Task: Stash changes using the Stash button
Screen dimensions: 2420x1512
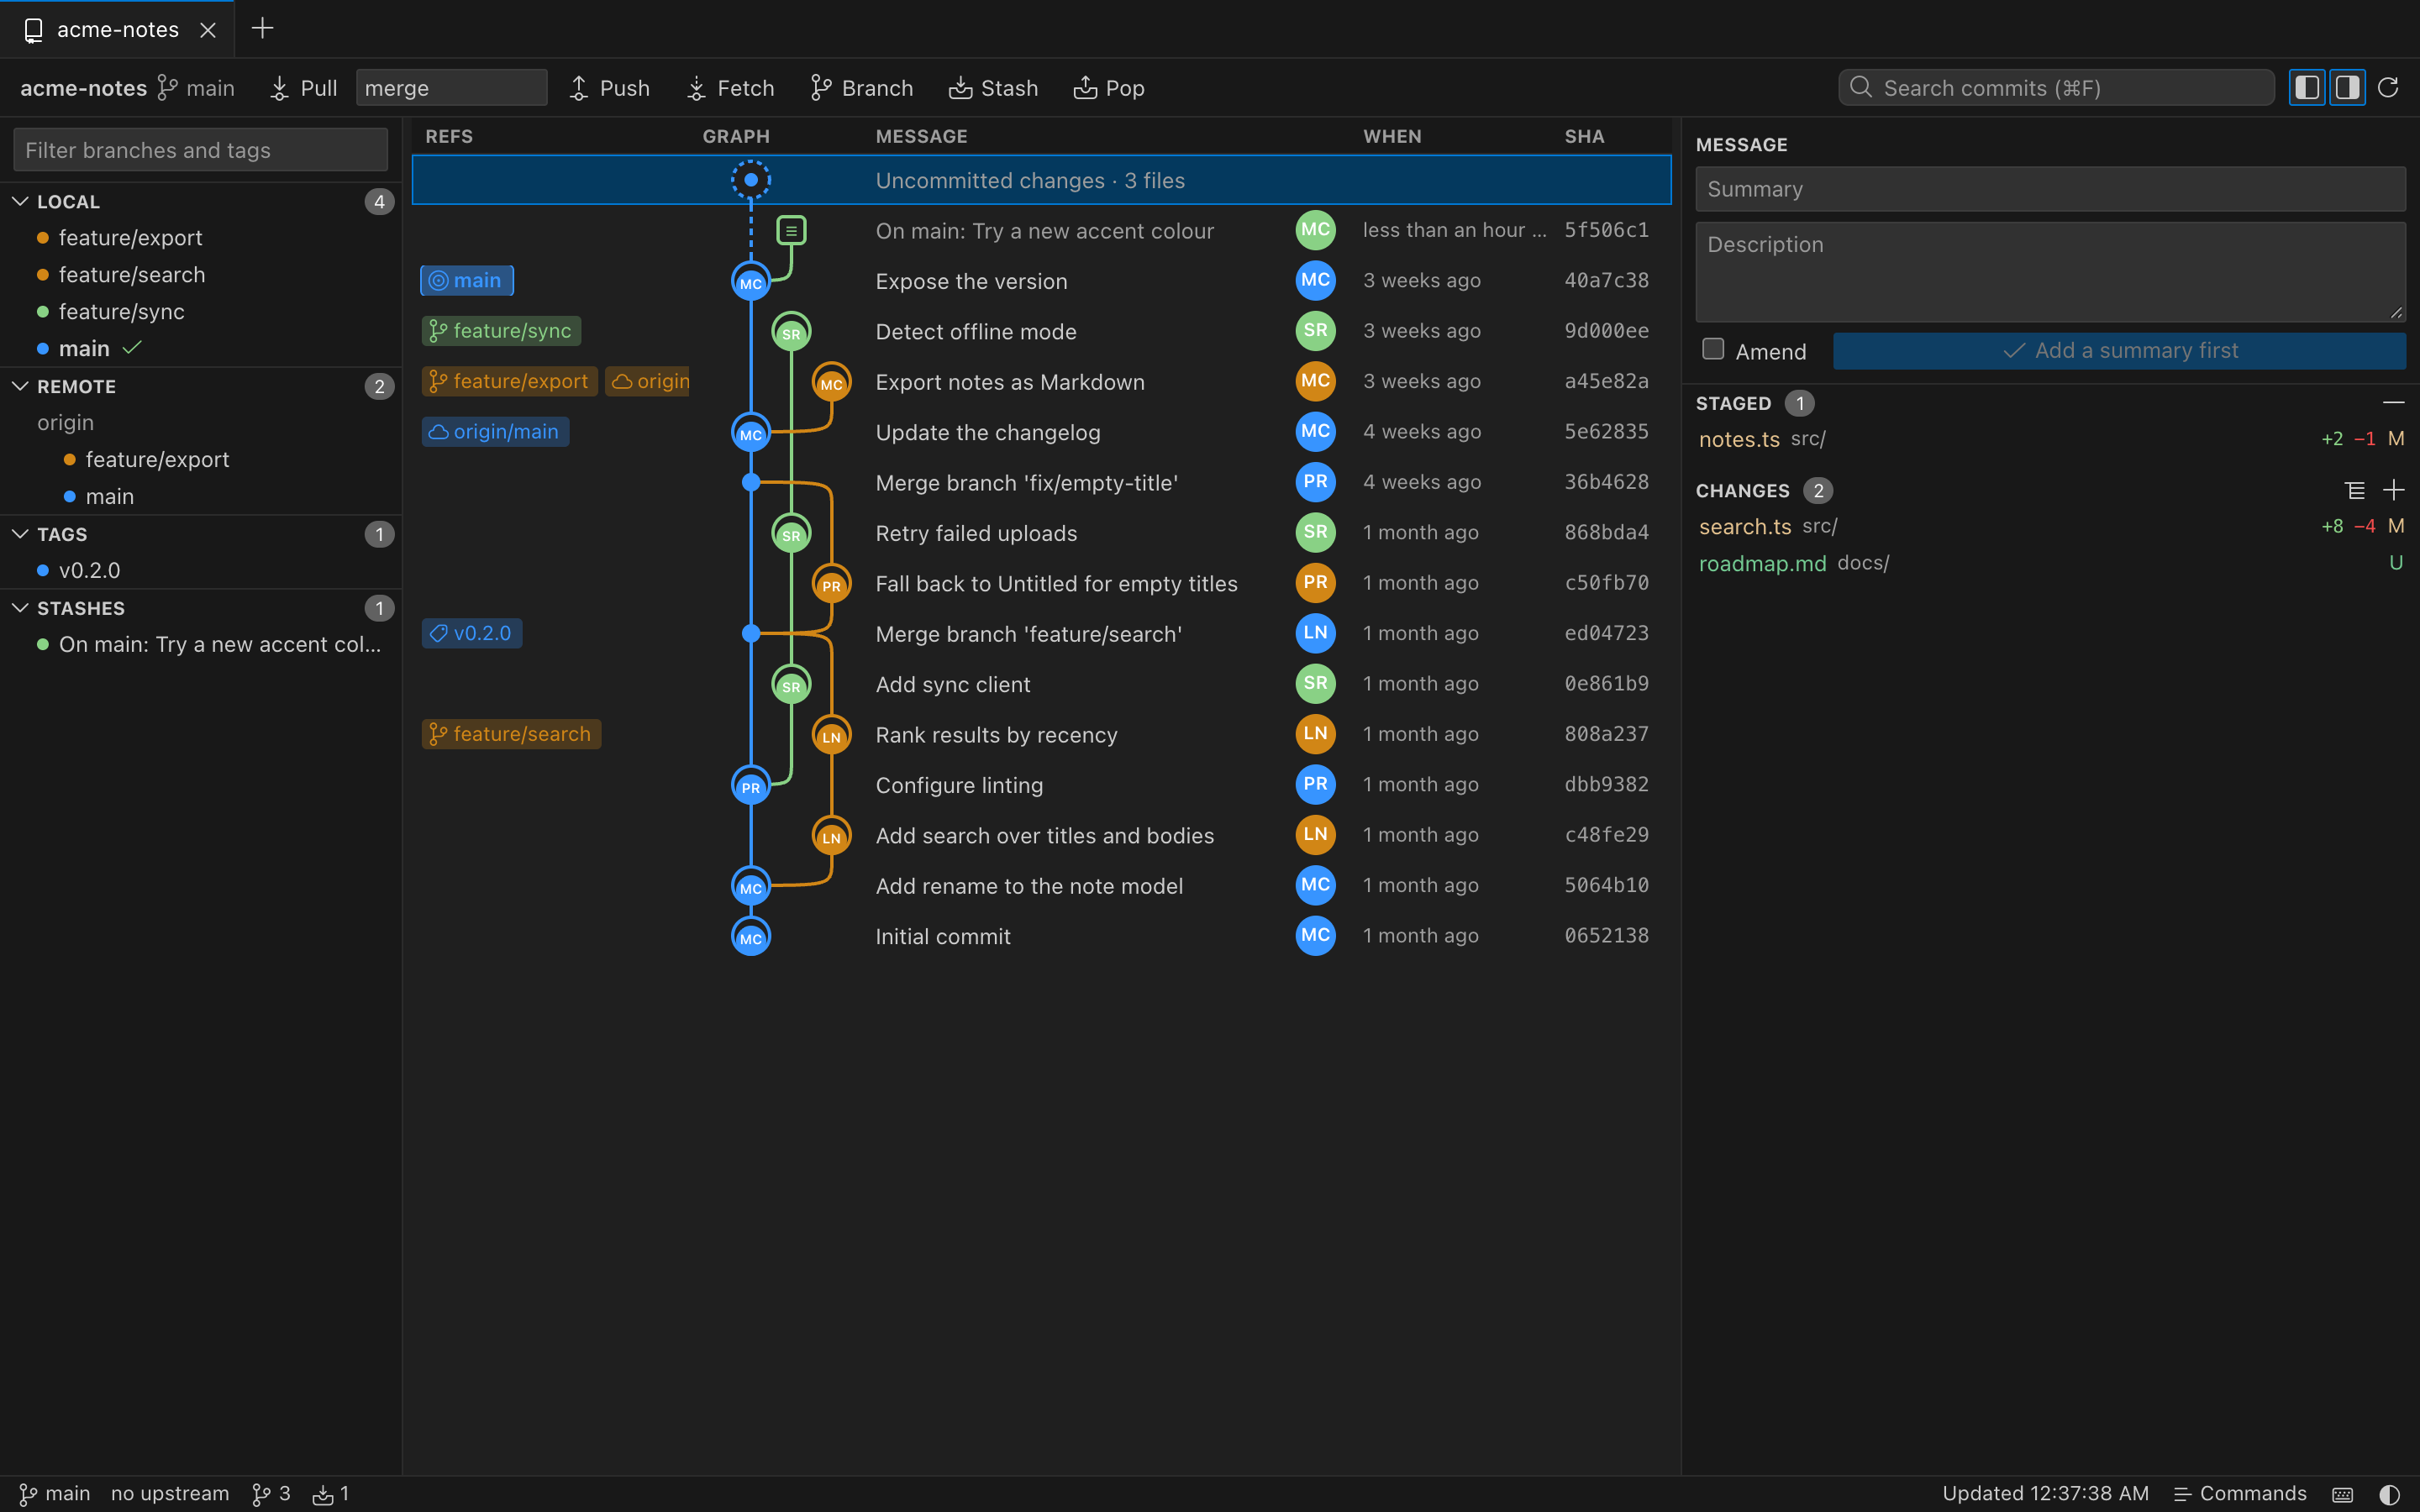Action: pyautogui.click(x=993, y=88)
